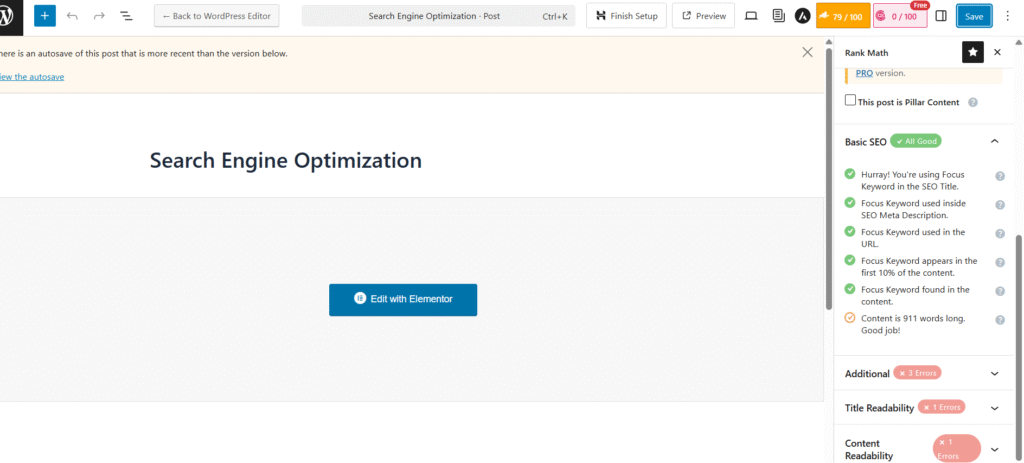The width and height of the screenshot is (1024, 463).
Task: Check the Pillar Content checkbox
Action: coord(850,101)
